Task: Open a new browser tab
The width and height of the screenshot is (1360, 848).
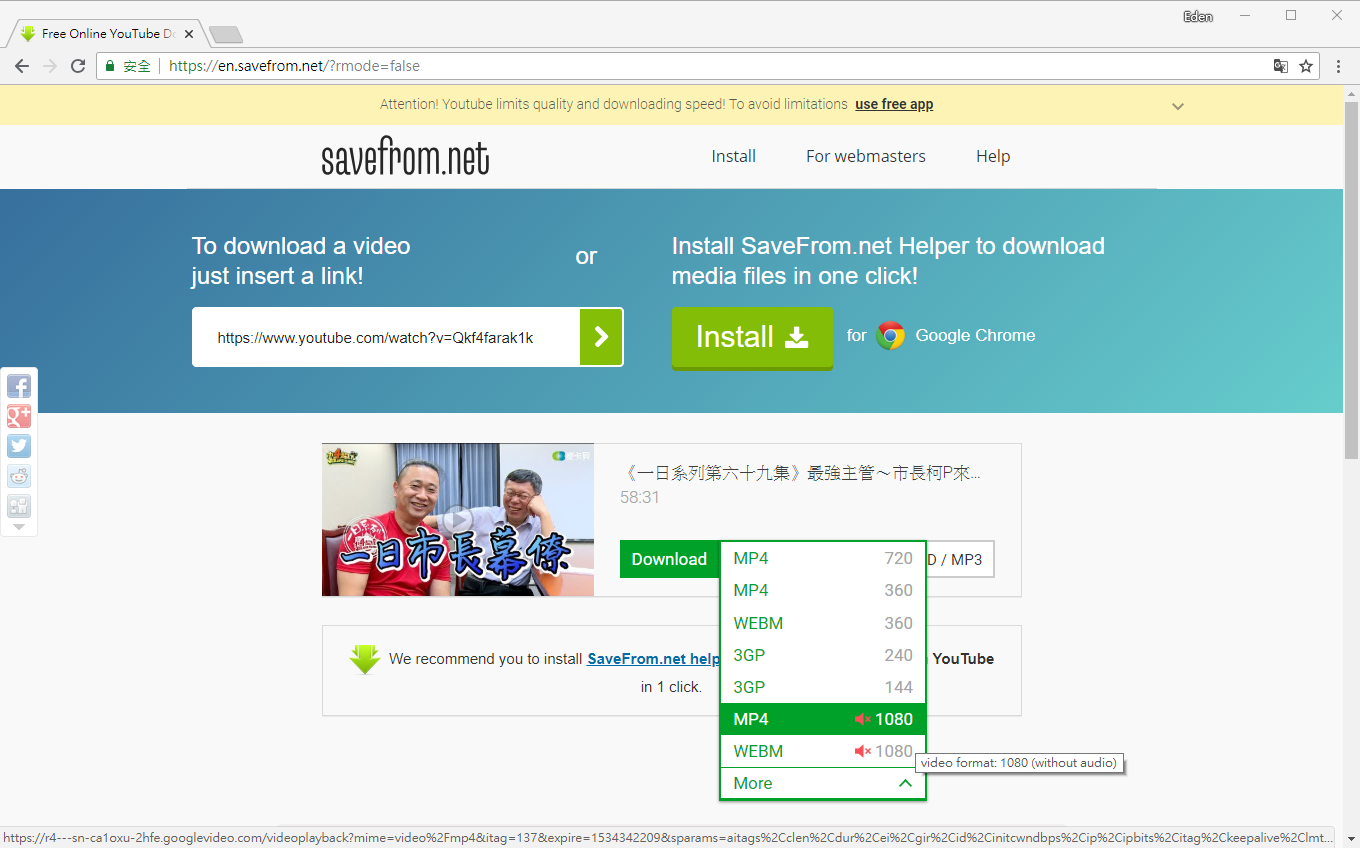Action: click(x=225, y=35)
